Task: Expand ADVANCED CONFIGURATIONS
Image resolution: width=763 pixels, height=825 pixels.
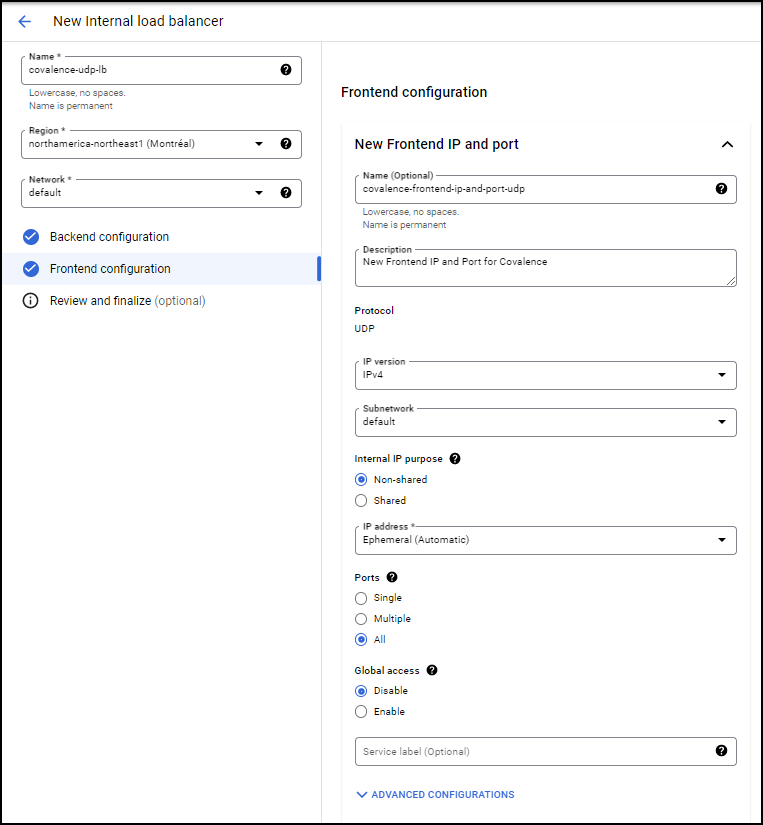Action: (435, 794)
